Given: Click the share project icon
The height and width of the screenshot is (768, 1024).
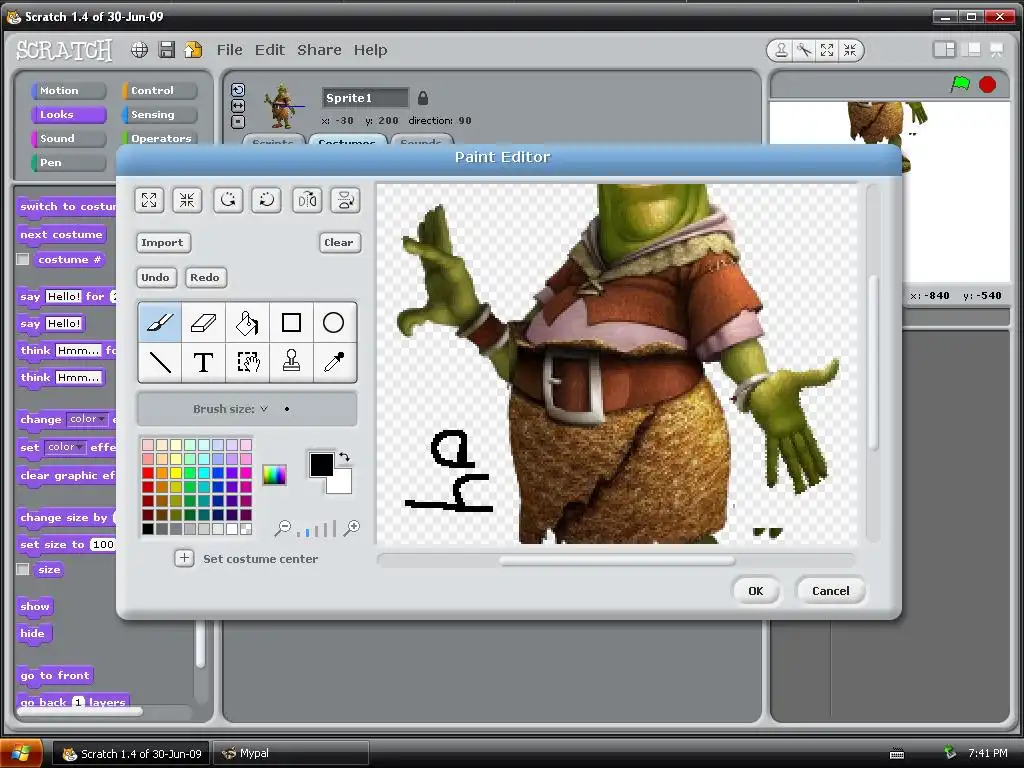Looking at the screenshot, I should 193,50.
